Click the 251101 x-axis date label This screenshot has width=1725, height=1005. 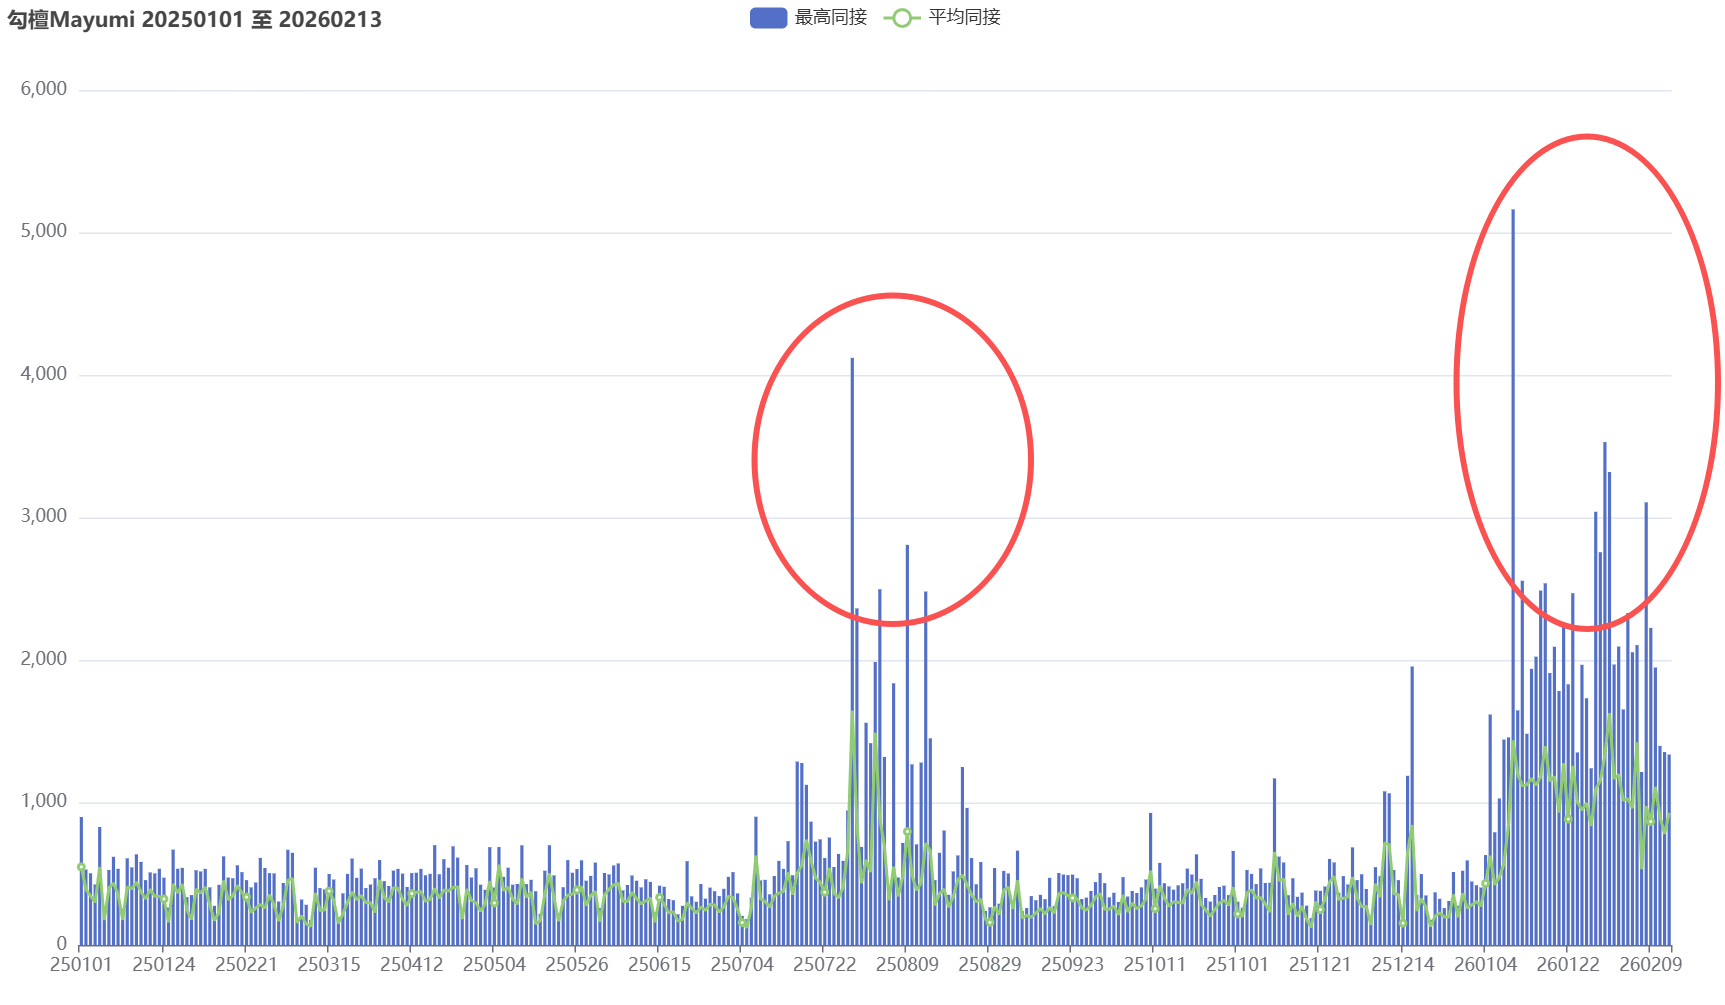(x=1237, y=965)
